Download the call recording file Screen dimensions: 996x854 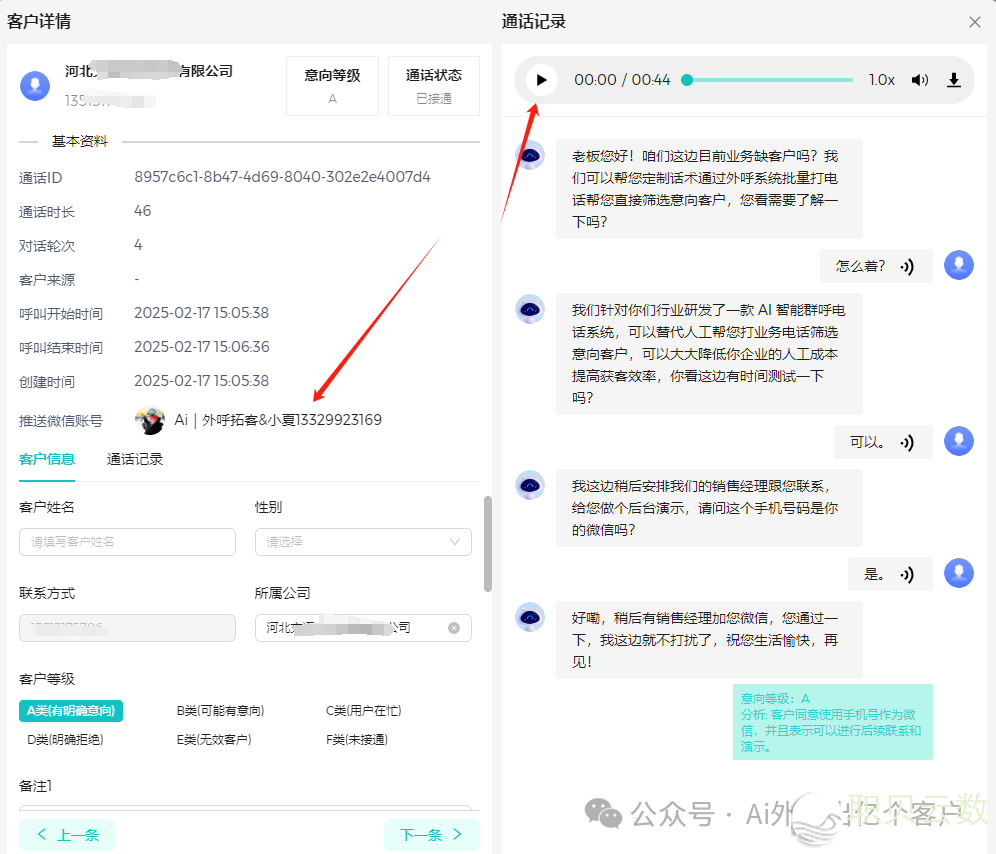tap(954, 80)
